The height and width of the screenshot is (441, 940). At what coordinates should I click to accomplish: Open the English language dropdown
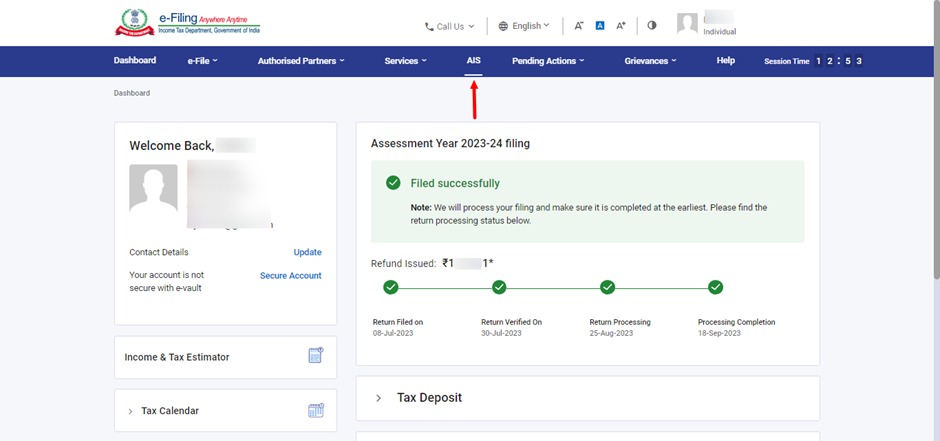[524, 26]
